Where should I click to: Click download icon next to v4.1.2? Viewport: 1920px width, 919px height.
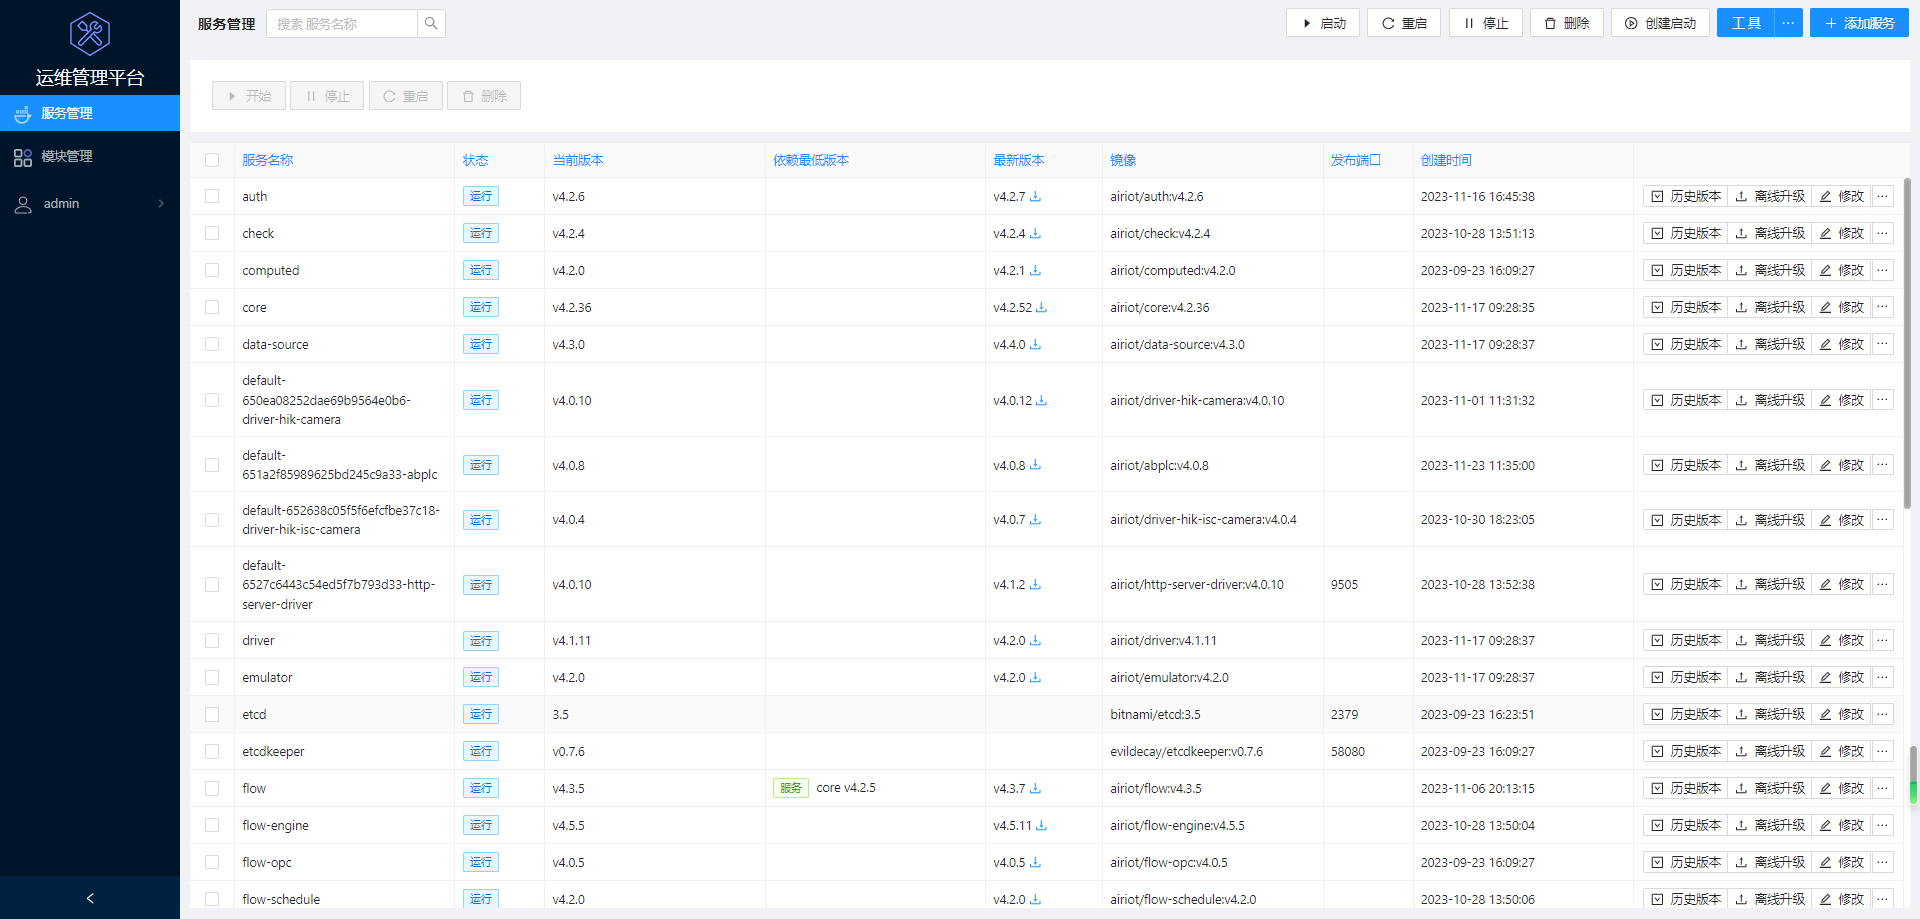(x=1035, y=584)
